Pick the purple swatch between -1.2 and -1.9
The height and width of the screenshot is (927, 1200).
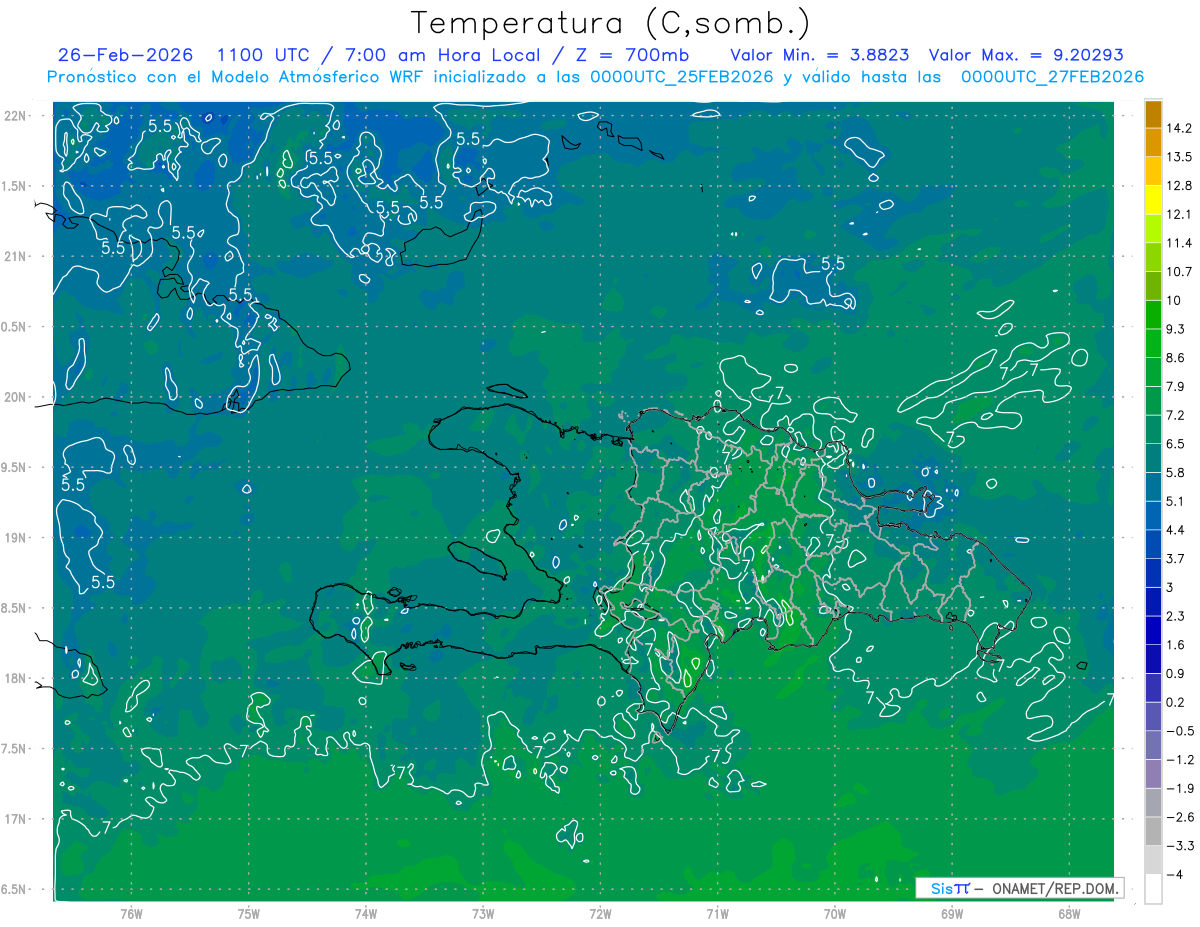coord(1153,774)
